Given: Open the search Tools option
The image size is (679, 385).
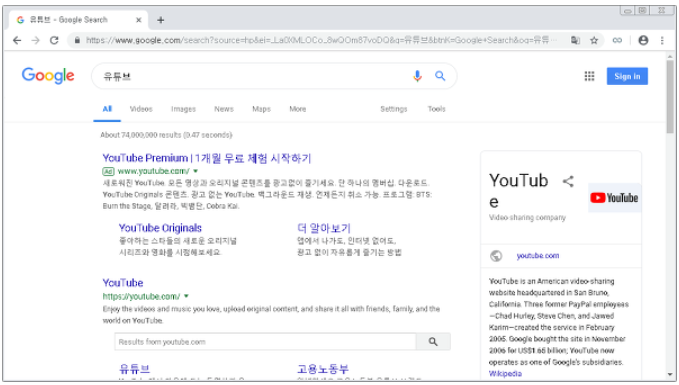Looking at the screenshot, I should pos(436,109).
